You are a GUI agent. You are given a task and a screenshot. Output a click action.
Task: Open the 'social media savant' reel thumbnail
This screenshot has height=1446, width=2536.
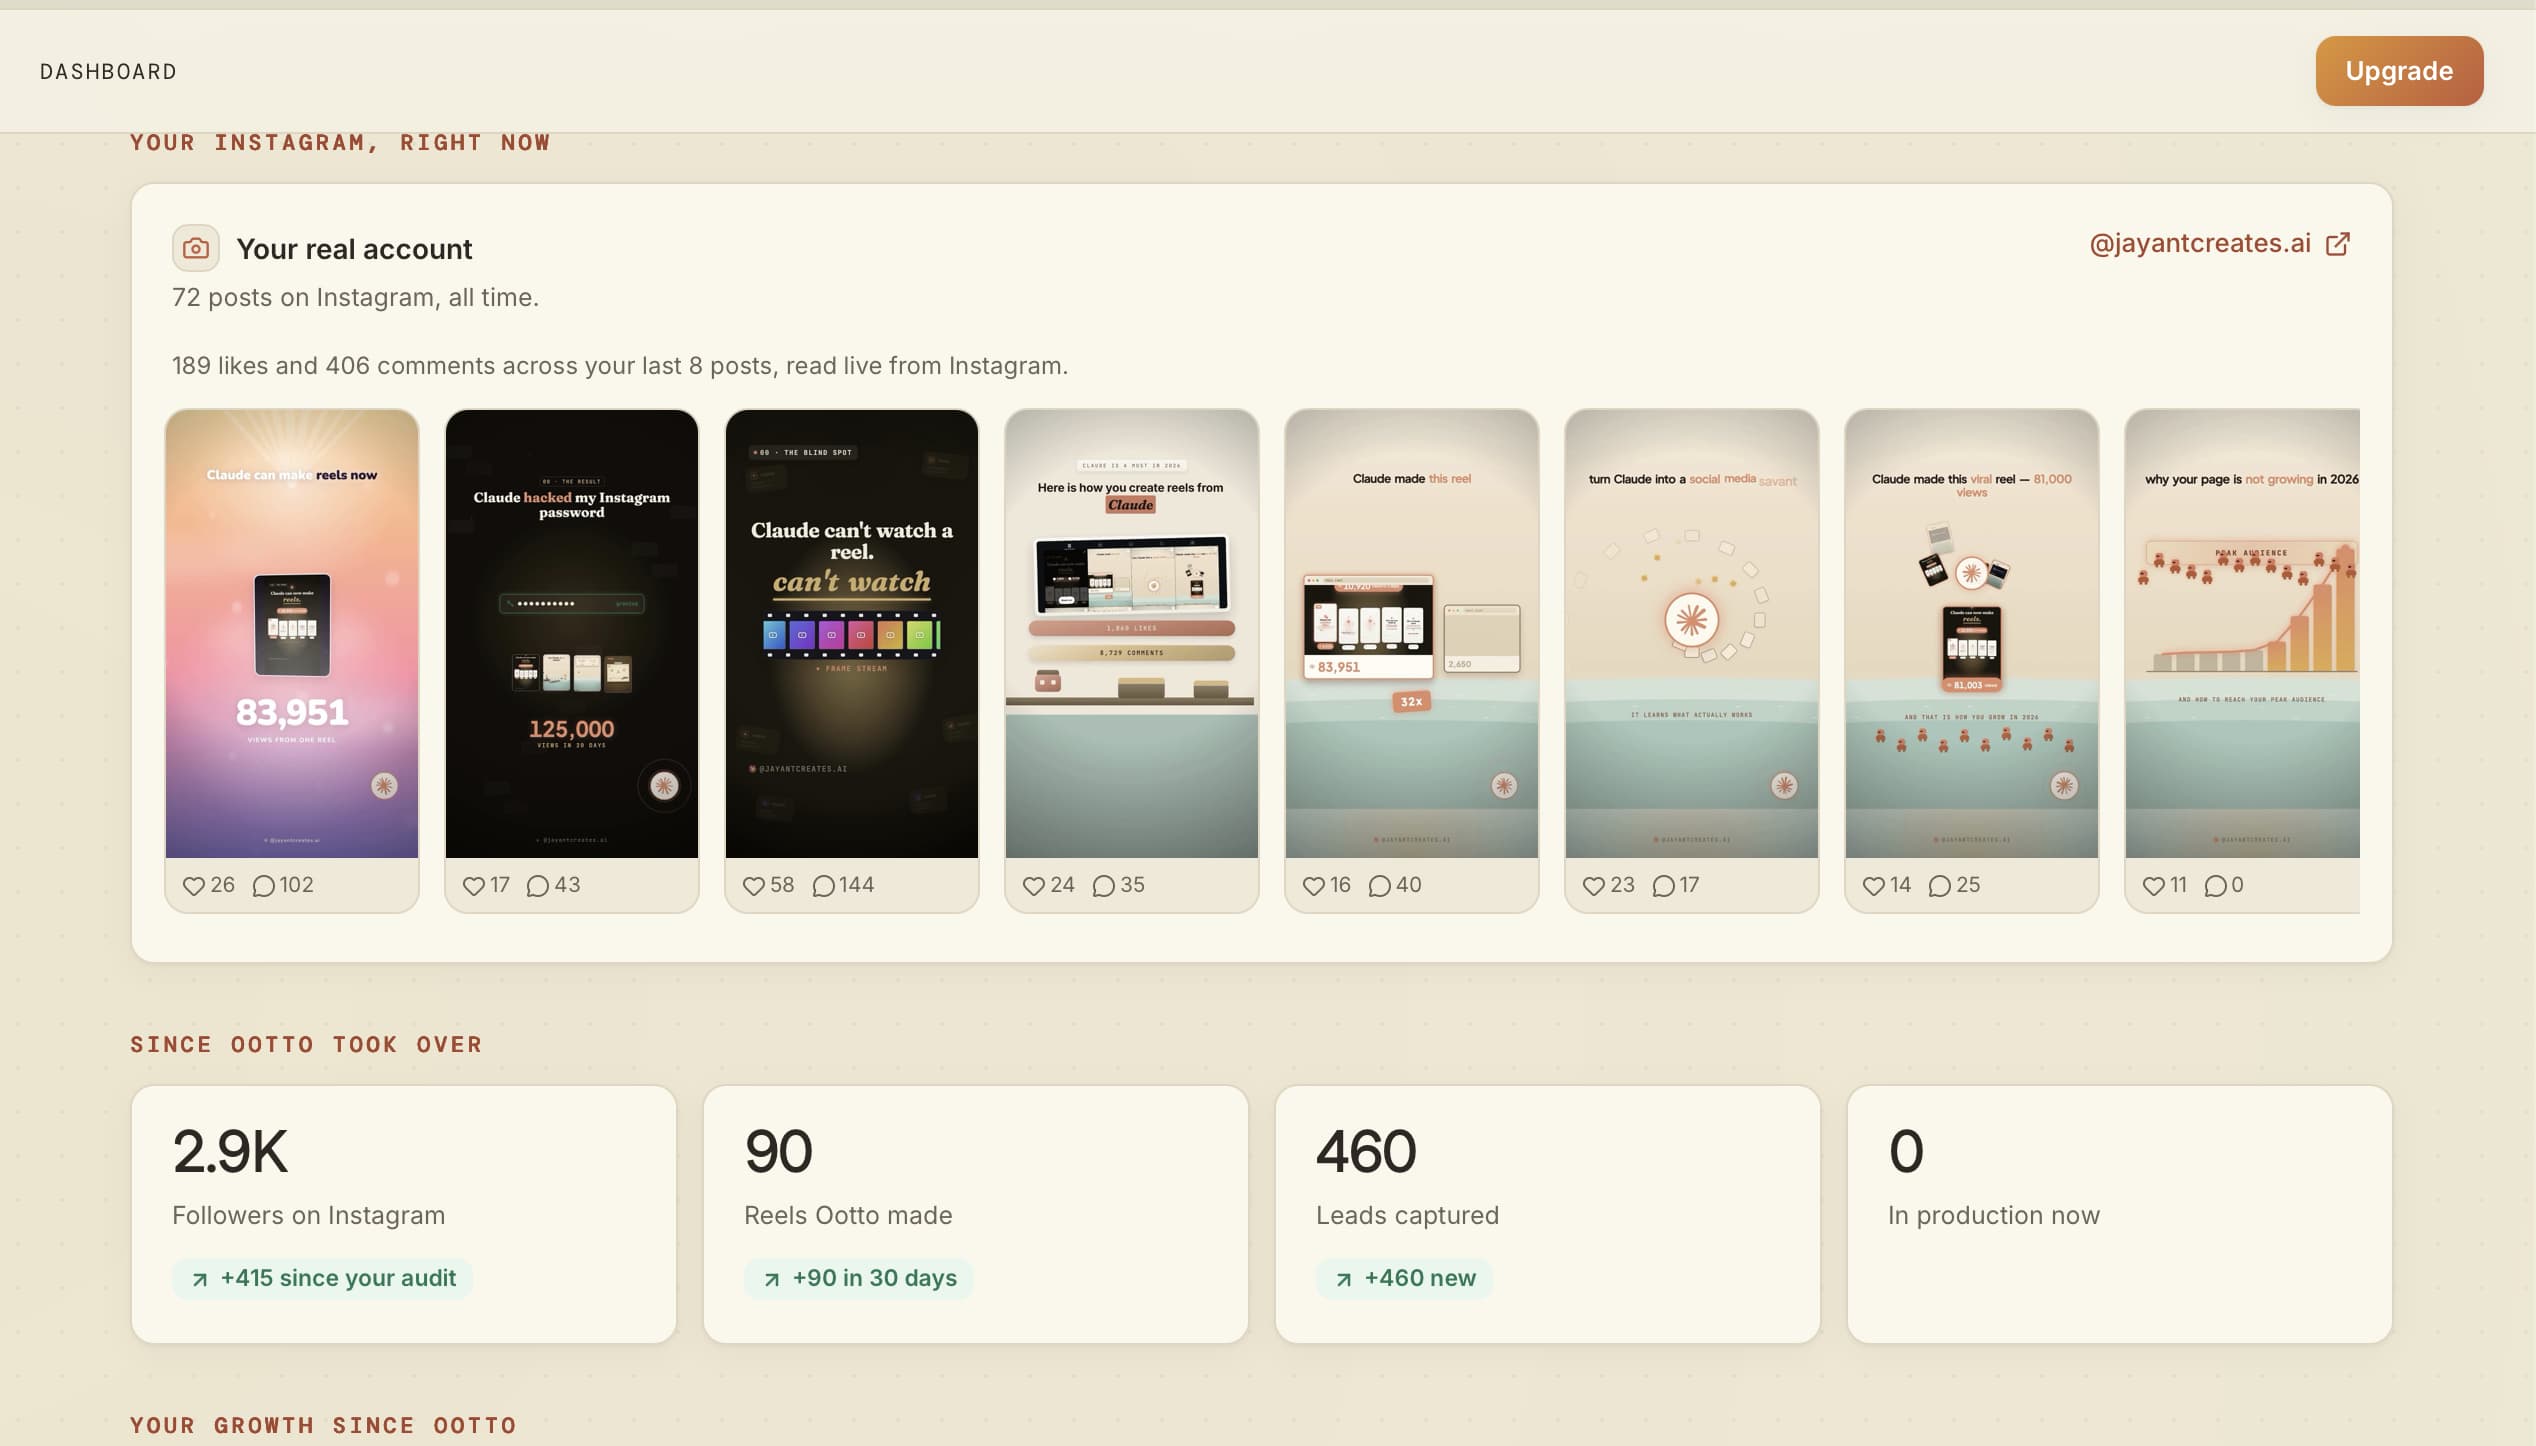(1692, 633)
